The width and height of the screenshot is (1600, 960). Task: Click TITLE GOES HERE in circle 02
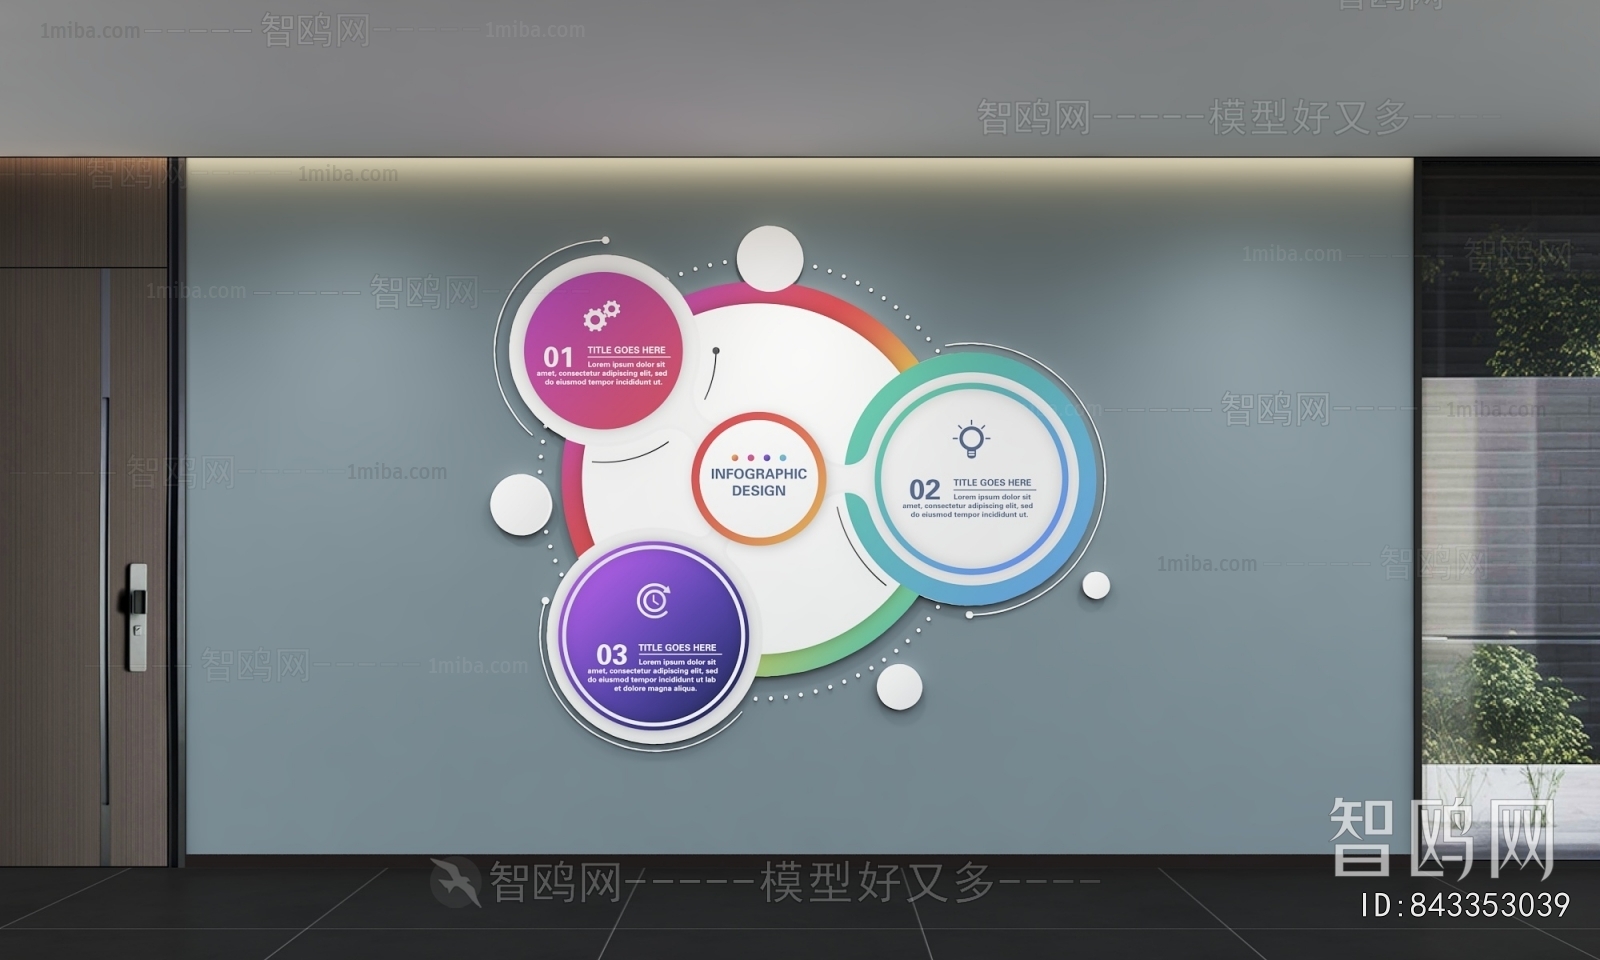[x=991, y=482]
